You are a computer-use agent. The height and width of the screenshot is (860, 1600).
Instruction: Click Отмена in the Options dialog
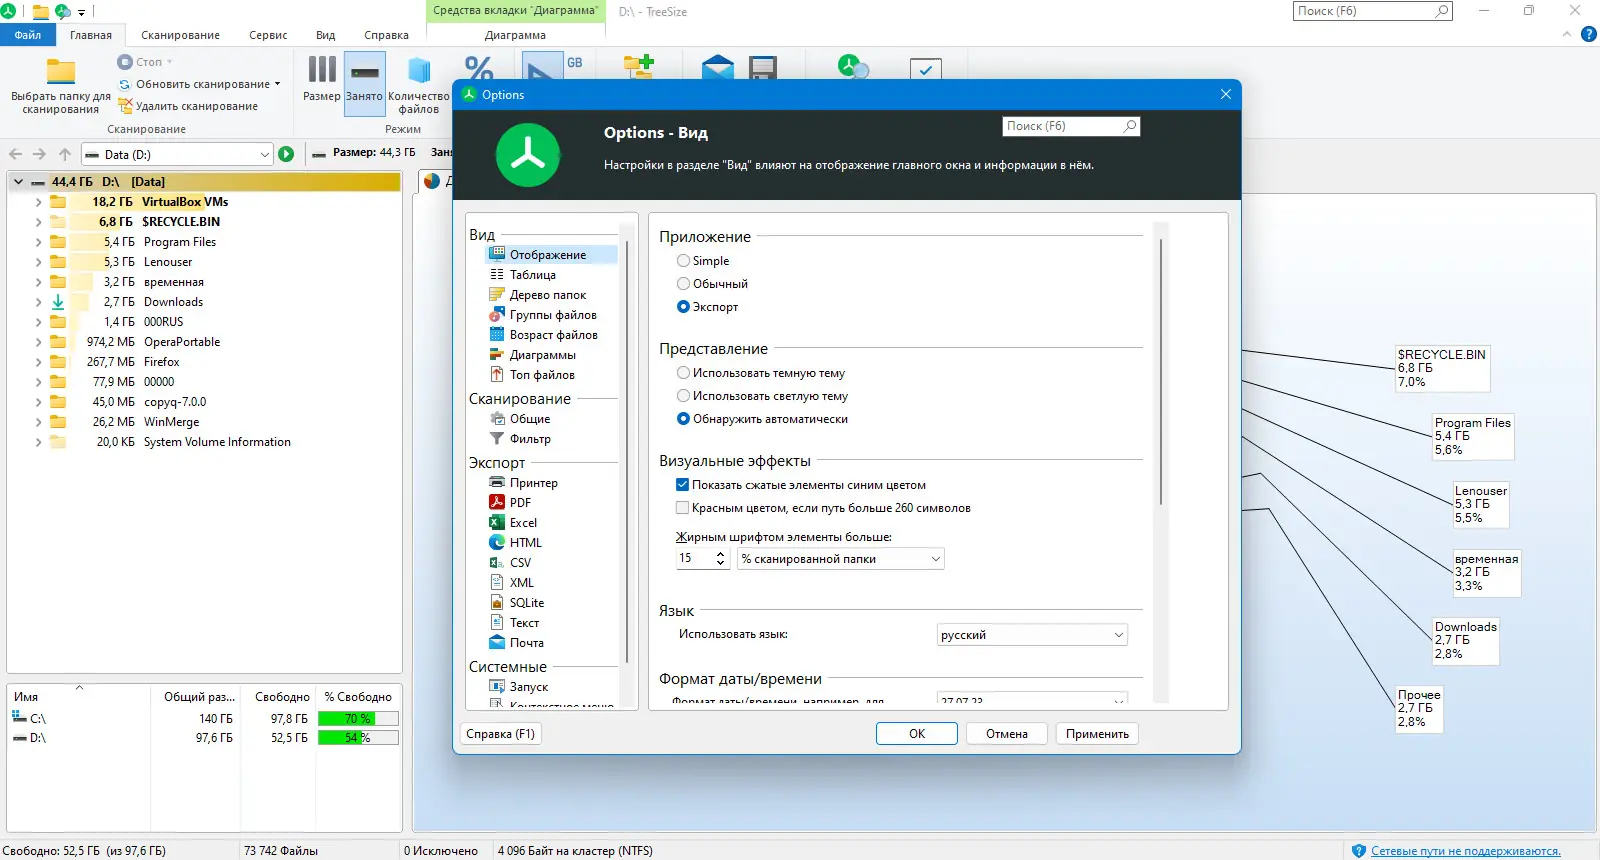tap(1007, 734)
